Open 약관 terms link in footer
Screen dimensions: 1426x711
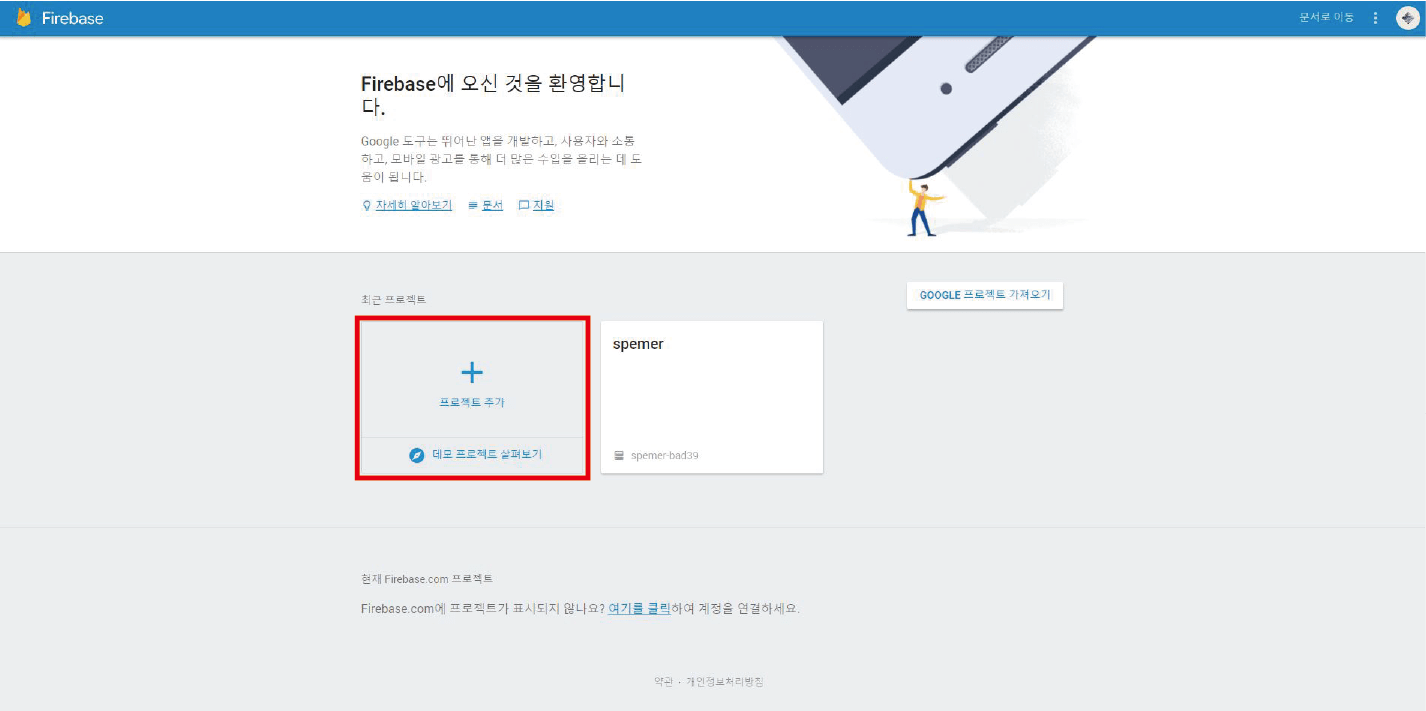(663, 682)
